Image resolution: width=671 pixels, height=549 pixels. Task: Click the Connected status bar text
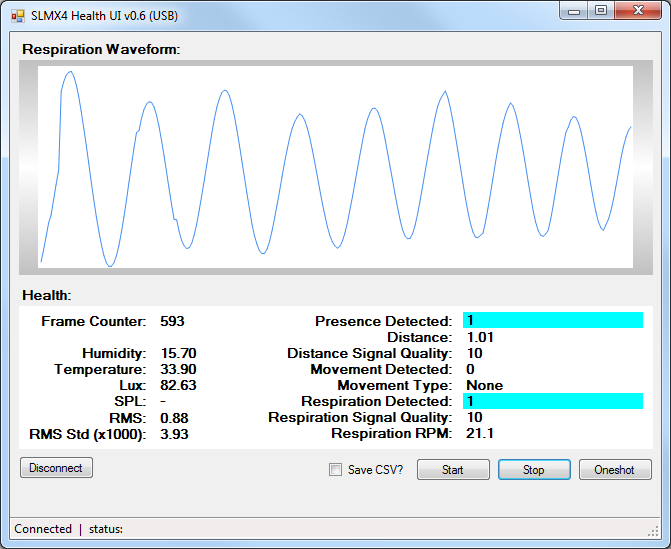coord(43,529)
